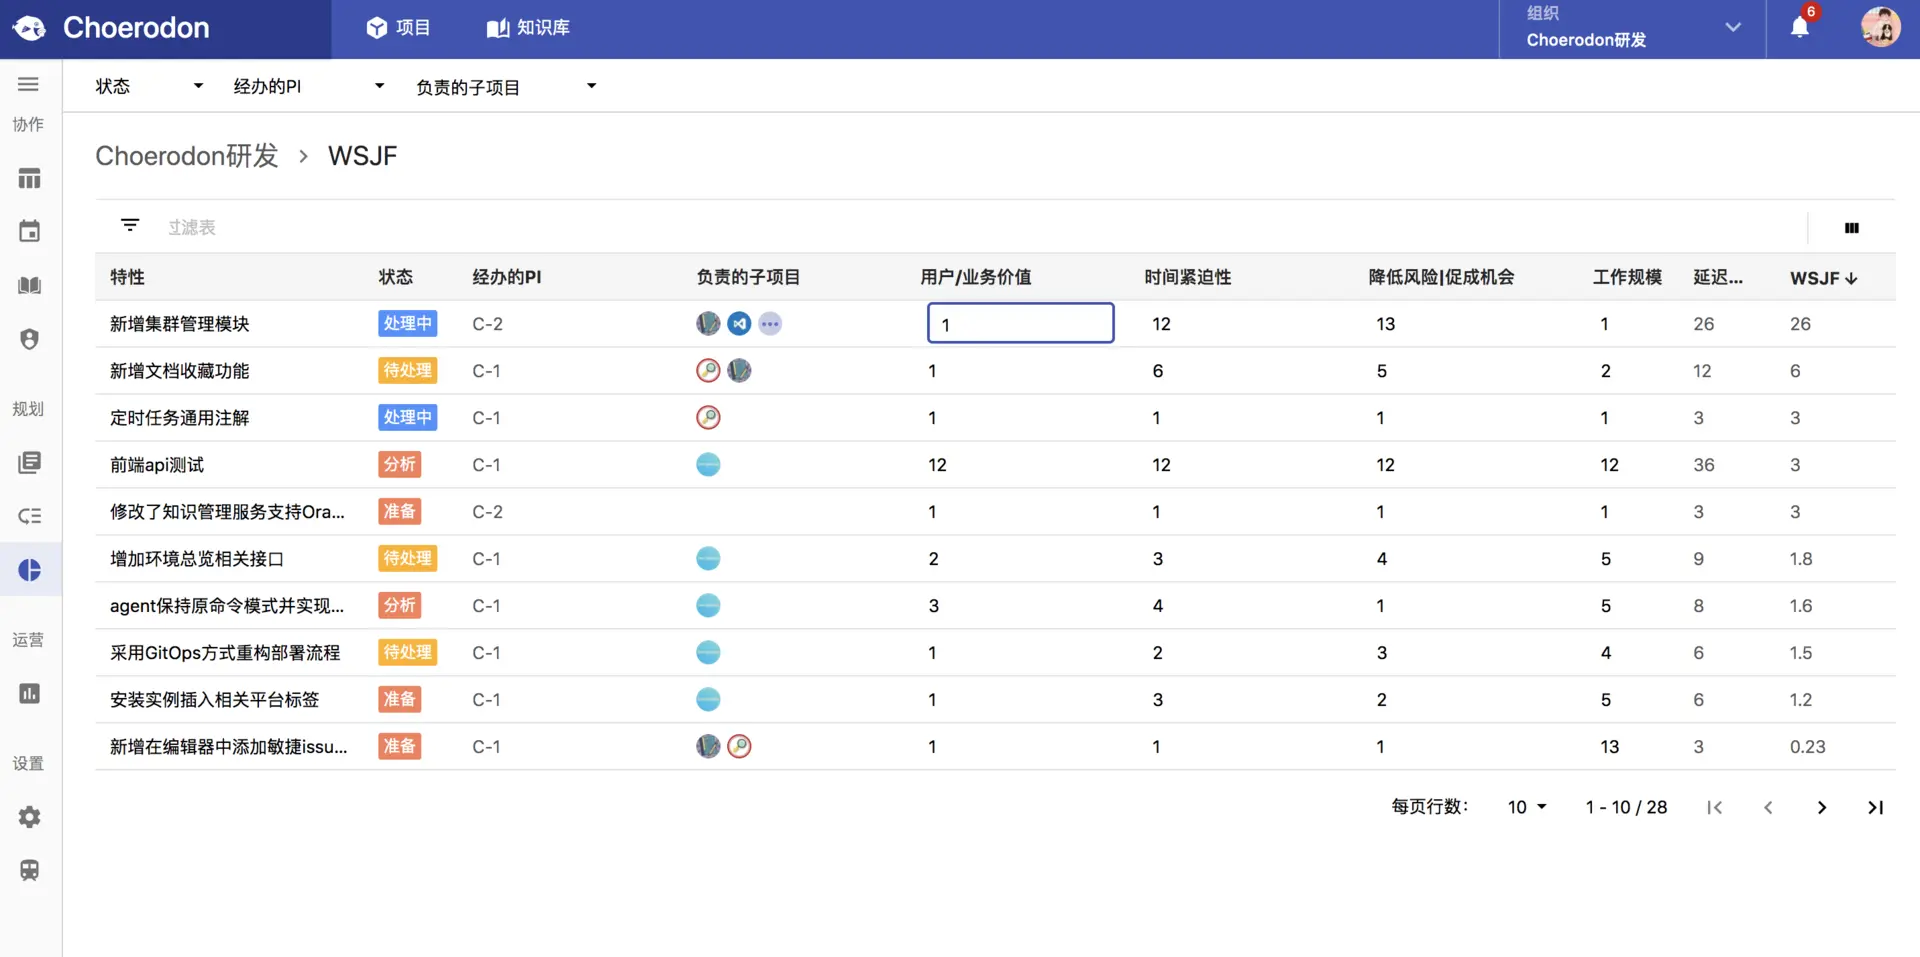This screenshot has height=957, width=1920.
Task: Toggle the hamburger sidebar menu
Action: point(29,85)
